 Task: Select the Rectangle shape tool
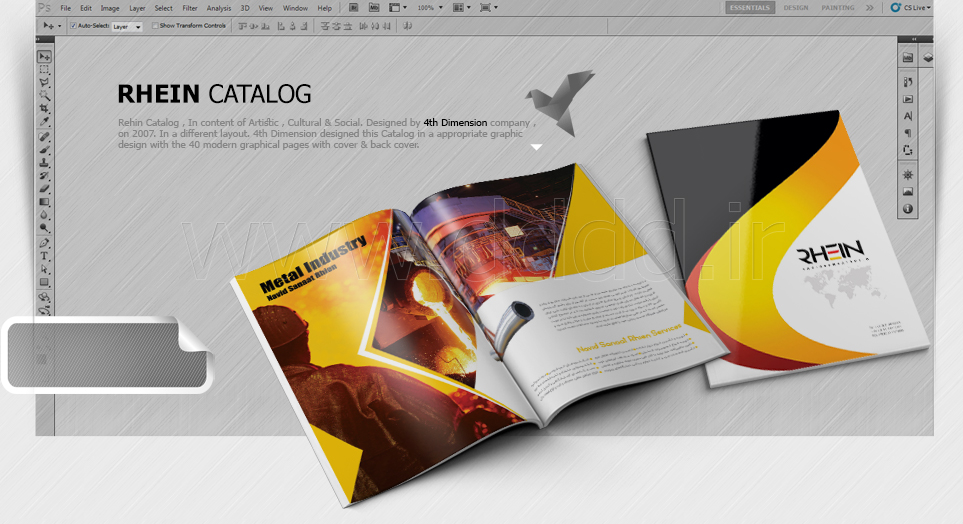pos(44,283)
